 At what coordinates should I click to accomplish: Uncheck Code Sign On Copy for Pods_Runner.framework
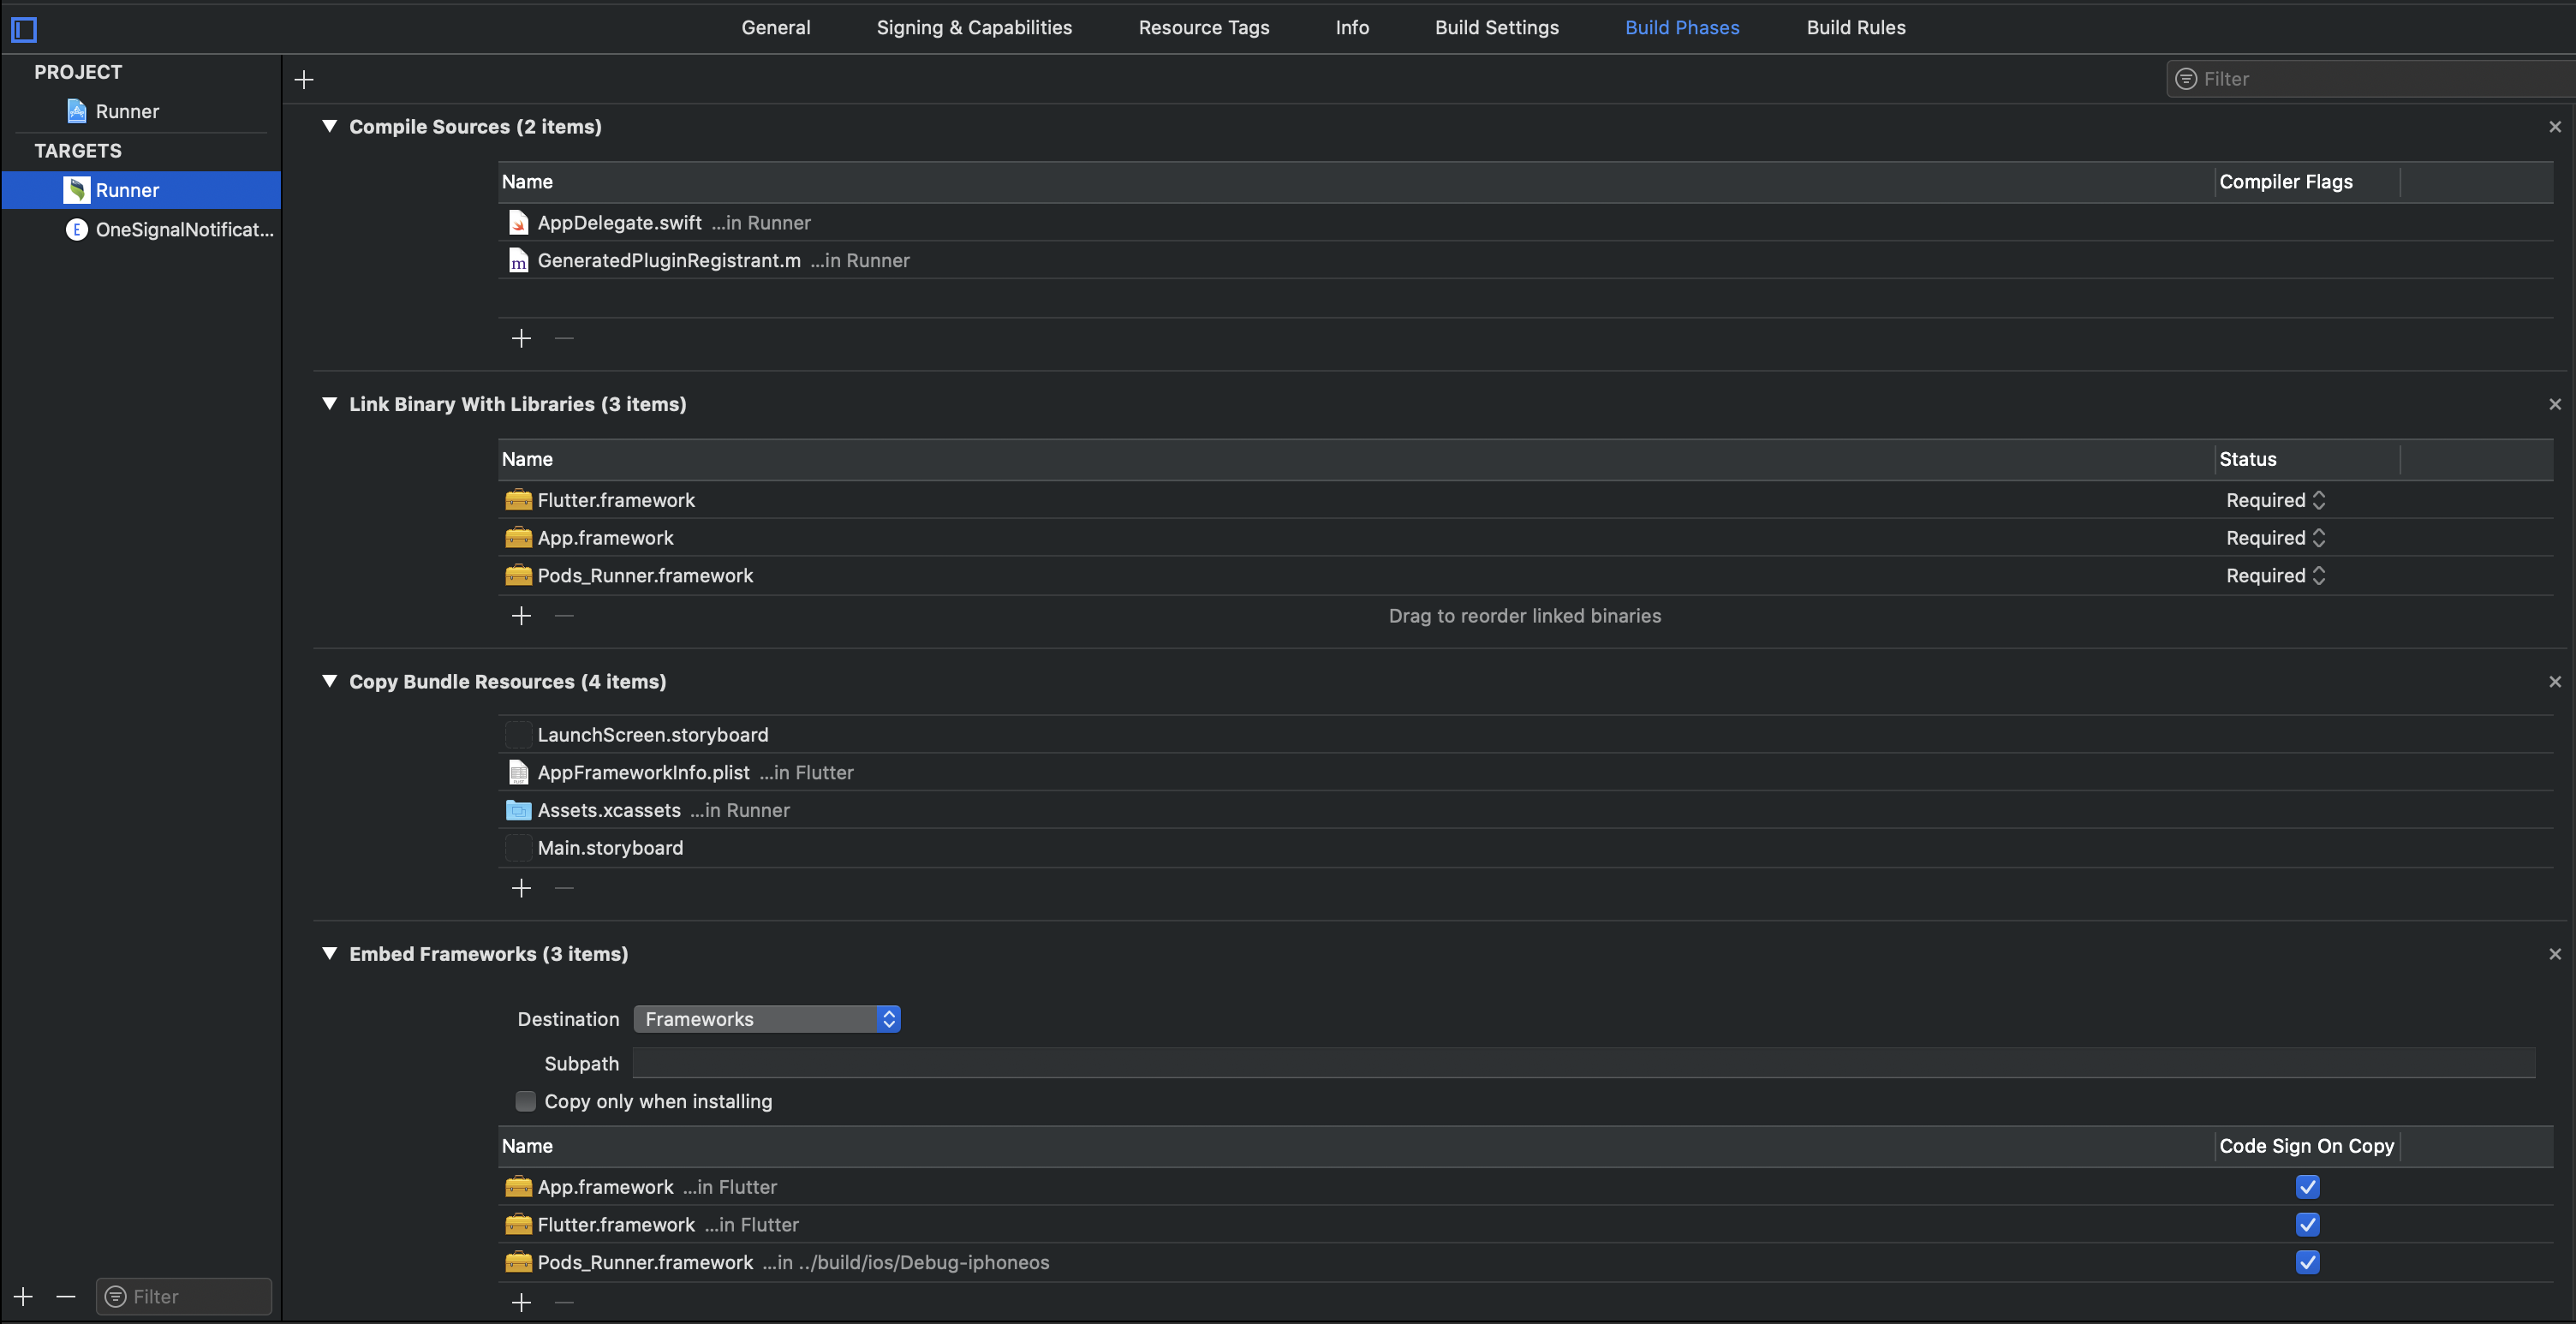coord(2307,1262)
